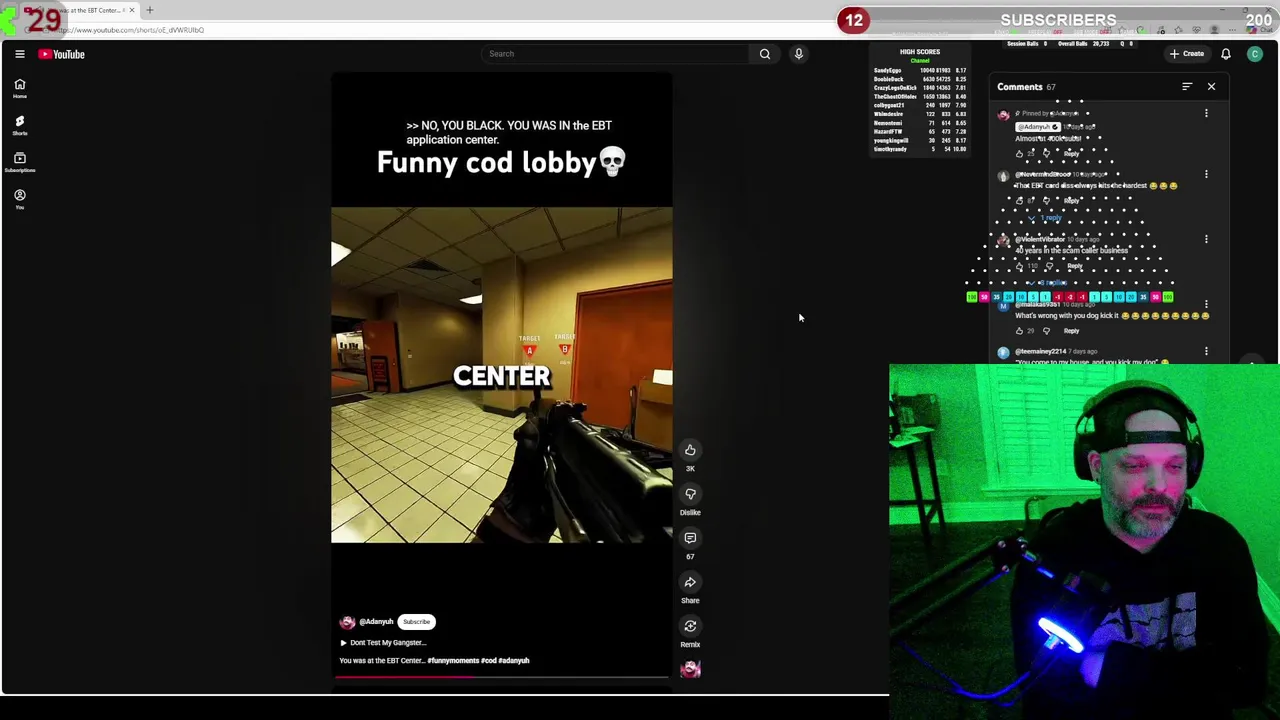Reply to the EBT card diss comment

(1071, 201)
